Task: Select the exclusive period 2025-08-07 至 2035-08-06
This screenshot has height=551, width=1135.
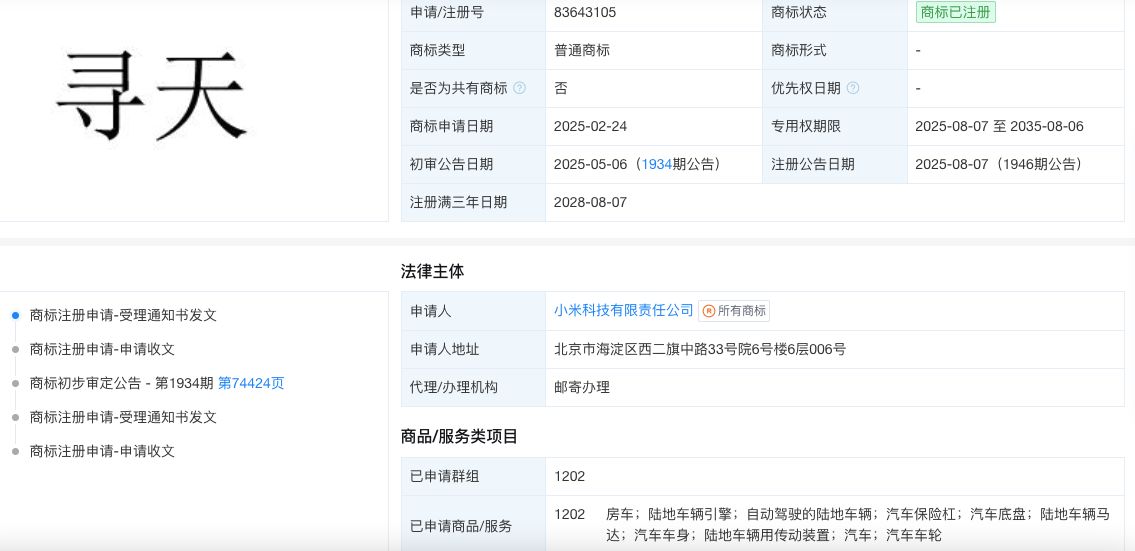Action: coord(999,126)
